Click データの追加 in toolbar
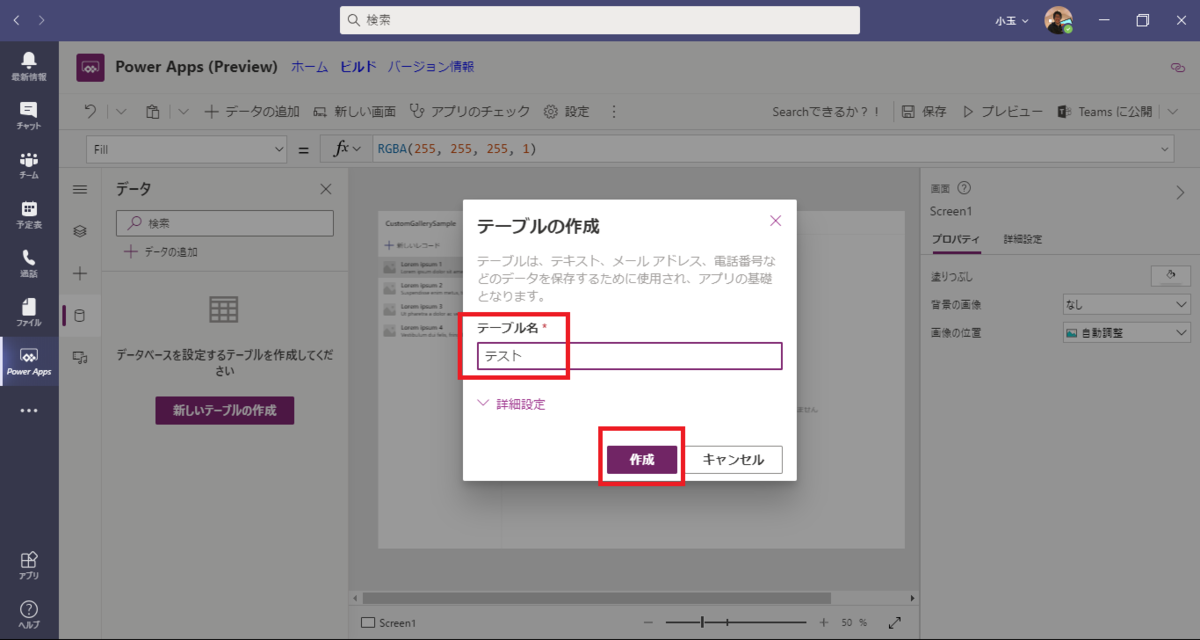The height and width of the screenshot is (640, 1200). [x=252, y=111]
